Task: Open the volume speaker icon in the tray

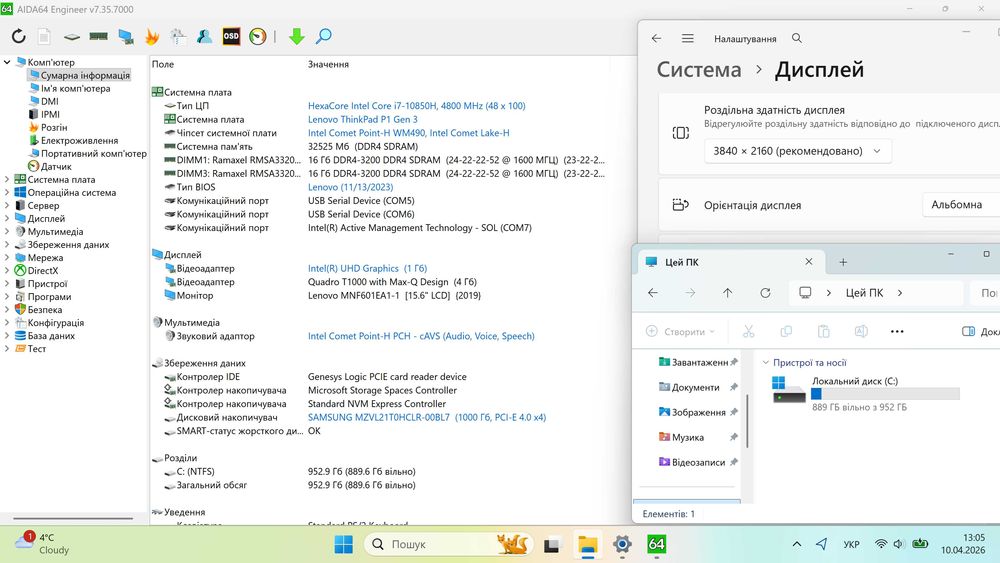Action: pyautogui.click(x=899, y=544)
